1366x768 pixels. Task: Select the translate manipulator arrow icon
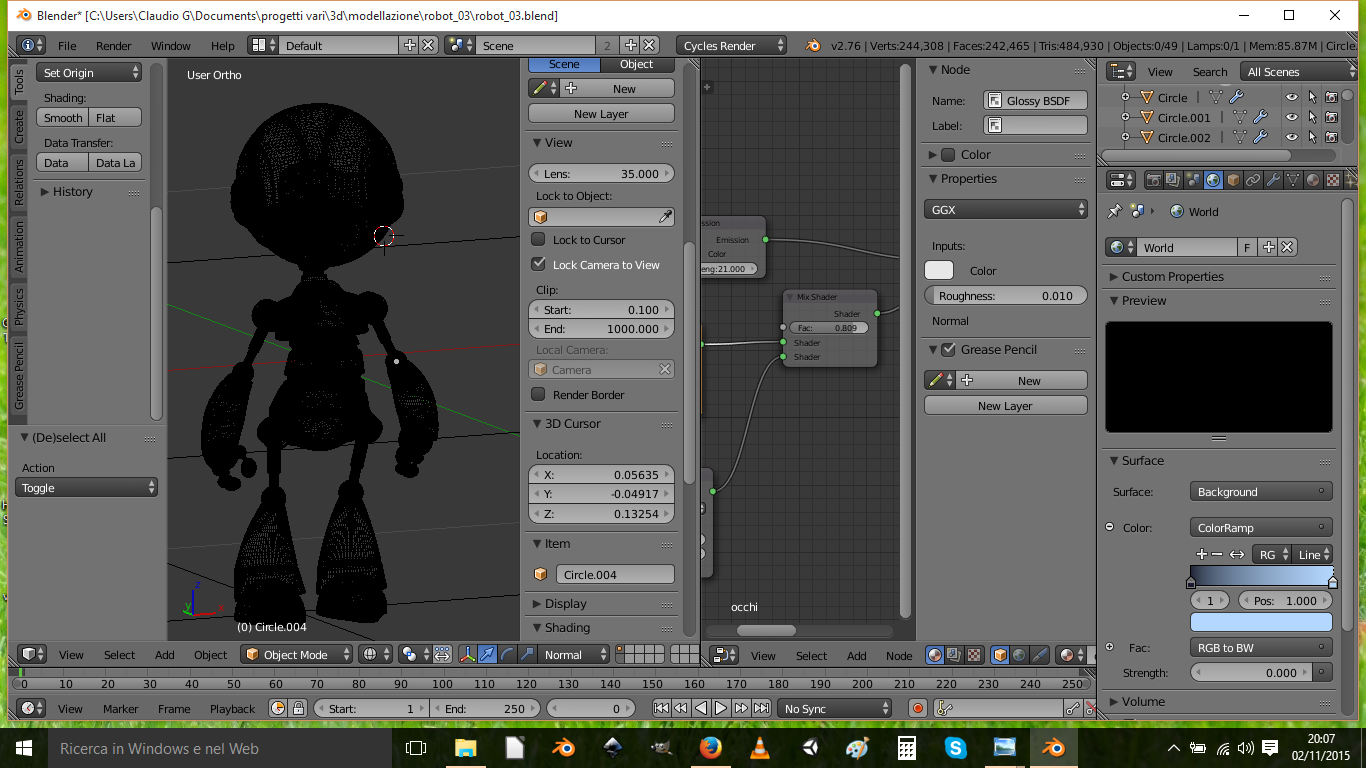(x=487, y=655)
